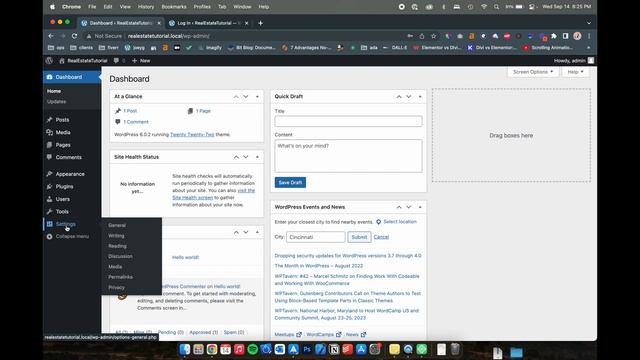Open the 1 Comment link
This screenshot has width=640, height=360.
click(136, 122)
